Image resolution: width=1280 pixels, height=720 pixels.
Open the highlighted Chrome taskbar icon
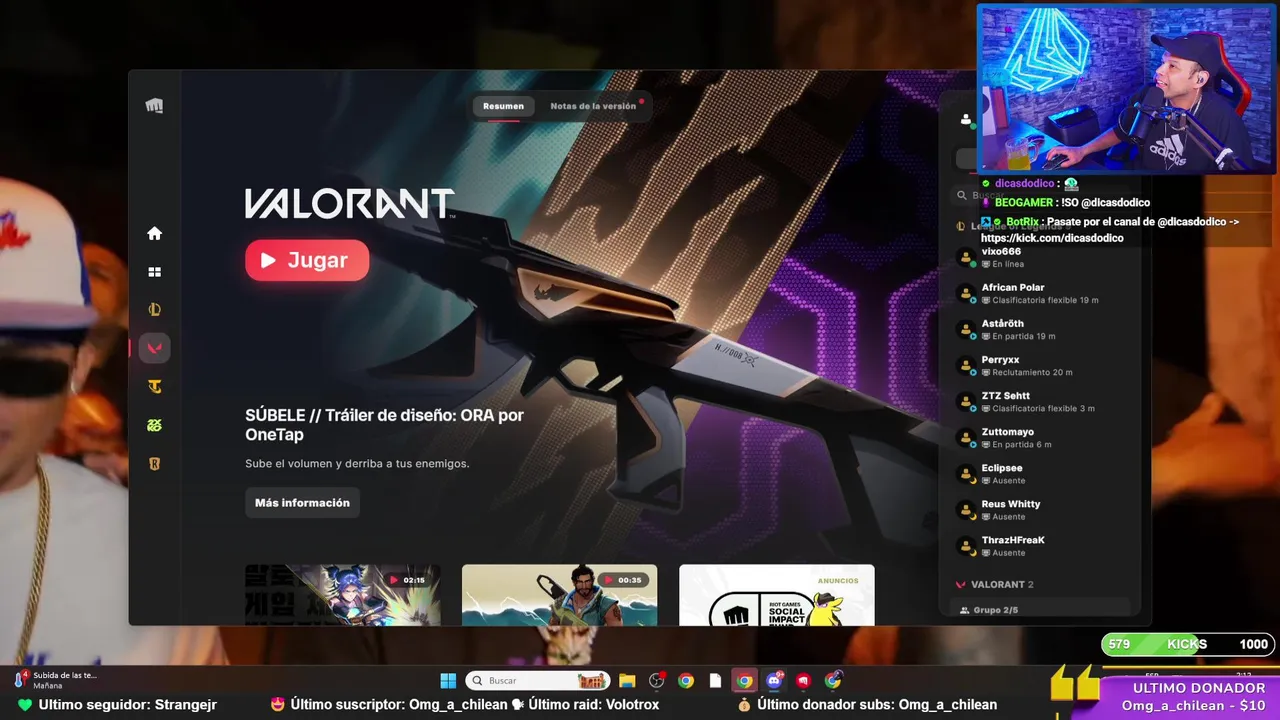click(x=744, y=681)
